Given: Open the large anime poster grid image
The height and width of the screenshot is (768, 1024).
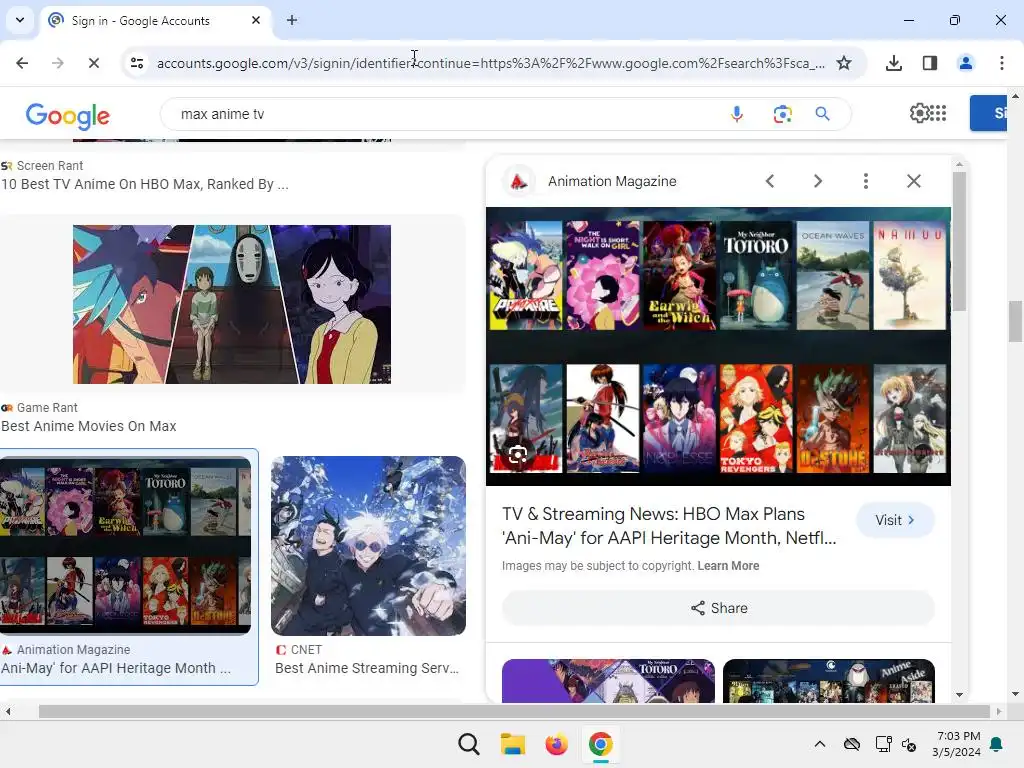Looking at the screenshot, I should pyautogui.click(x=718, y=346).
